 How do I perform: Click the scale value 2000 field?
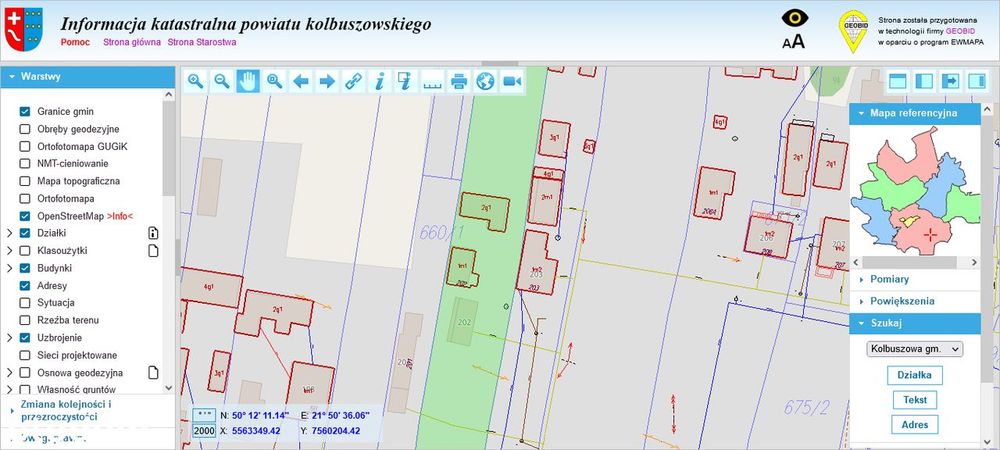204,431
